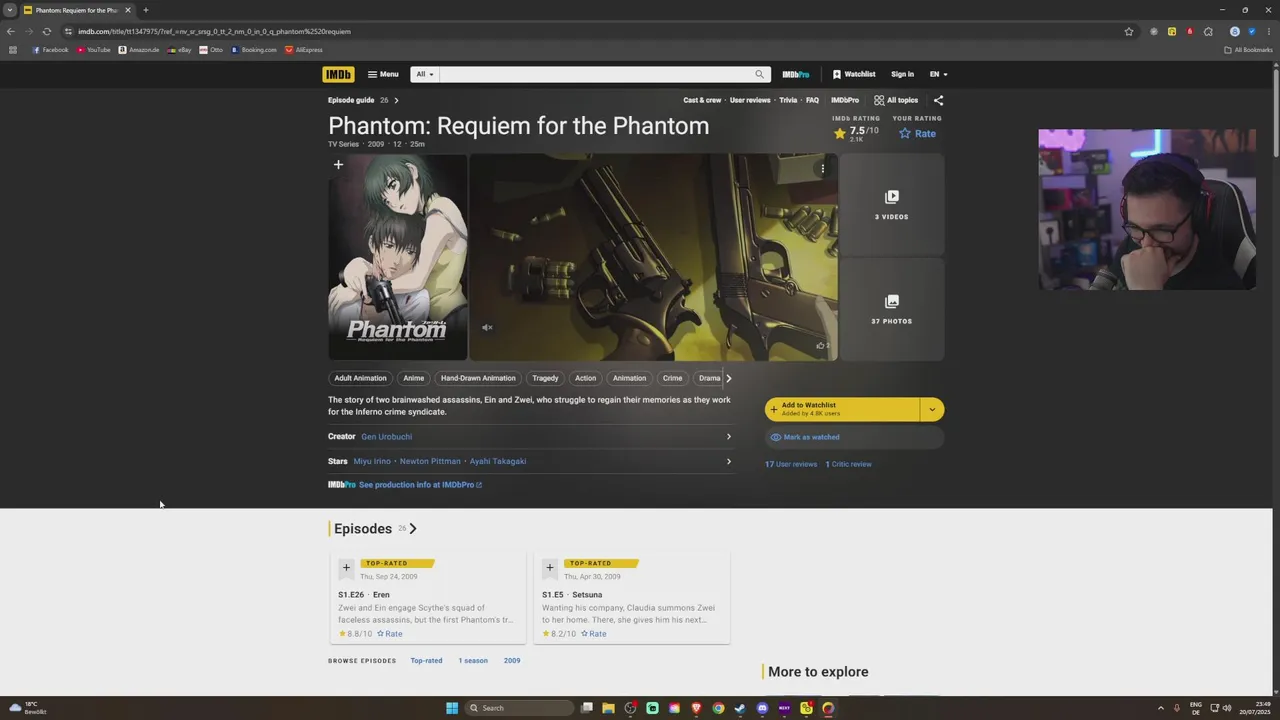
Task: Select the Adult Animation genre chip
Action: tap(360, 378)
